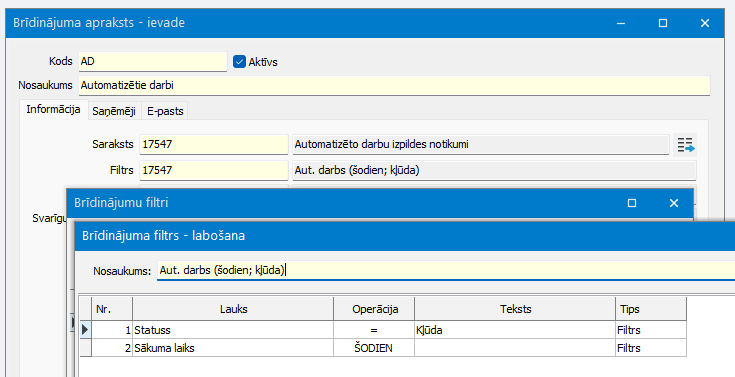Click the Kļūda text cell
Viewport: 735px width, 377px height.
click(515, 330)
